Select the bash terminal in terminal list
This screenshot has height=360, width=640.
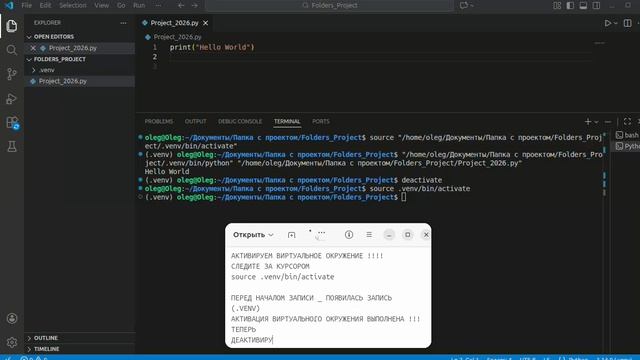click(627, 135)
